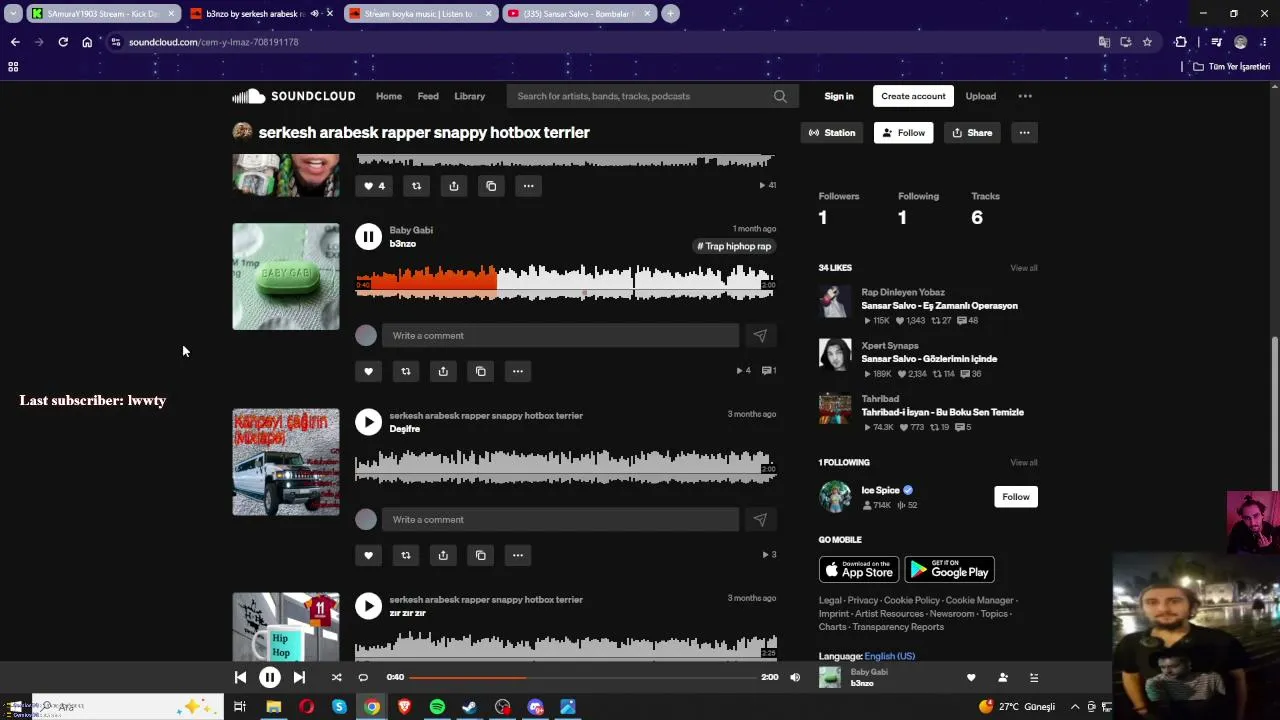
Task: Seek the bottom player progress bar
Action: pos(583,677)
